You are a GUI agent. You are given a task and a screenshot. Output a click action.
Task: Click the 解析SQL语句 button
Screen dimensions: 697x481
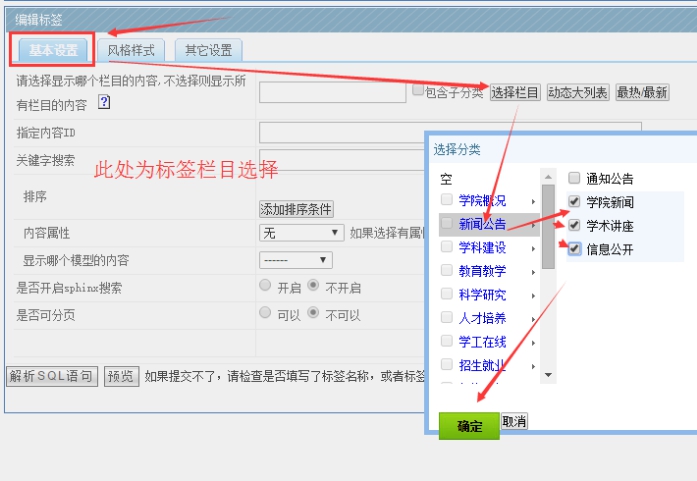pyautogui.click(x=52, y=377)
